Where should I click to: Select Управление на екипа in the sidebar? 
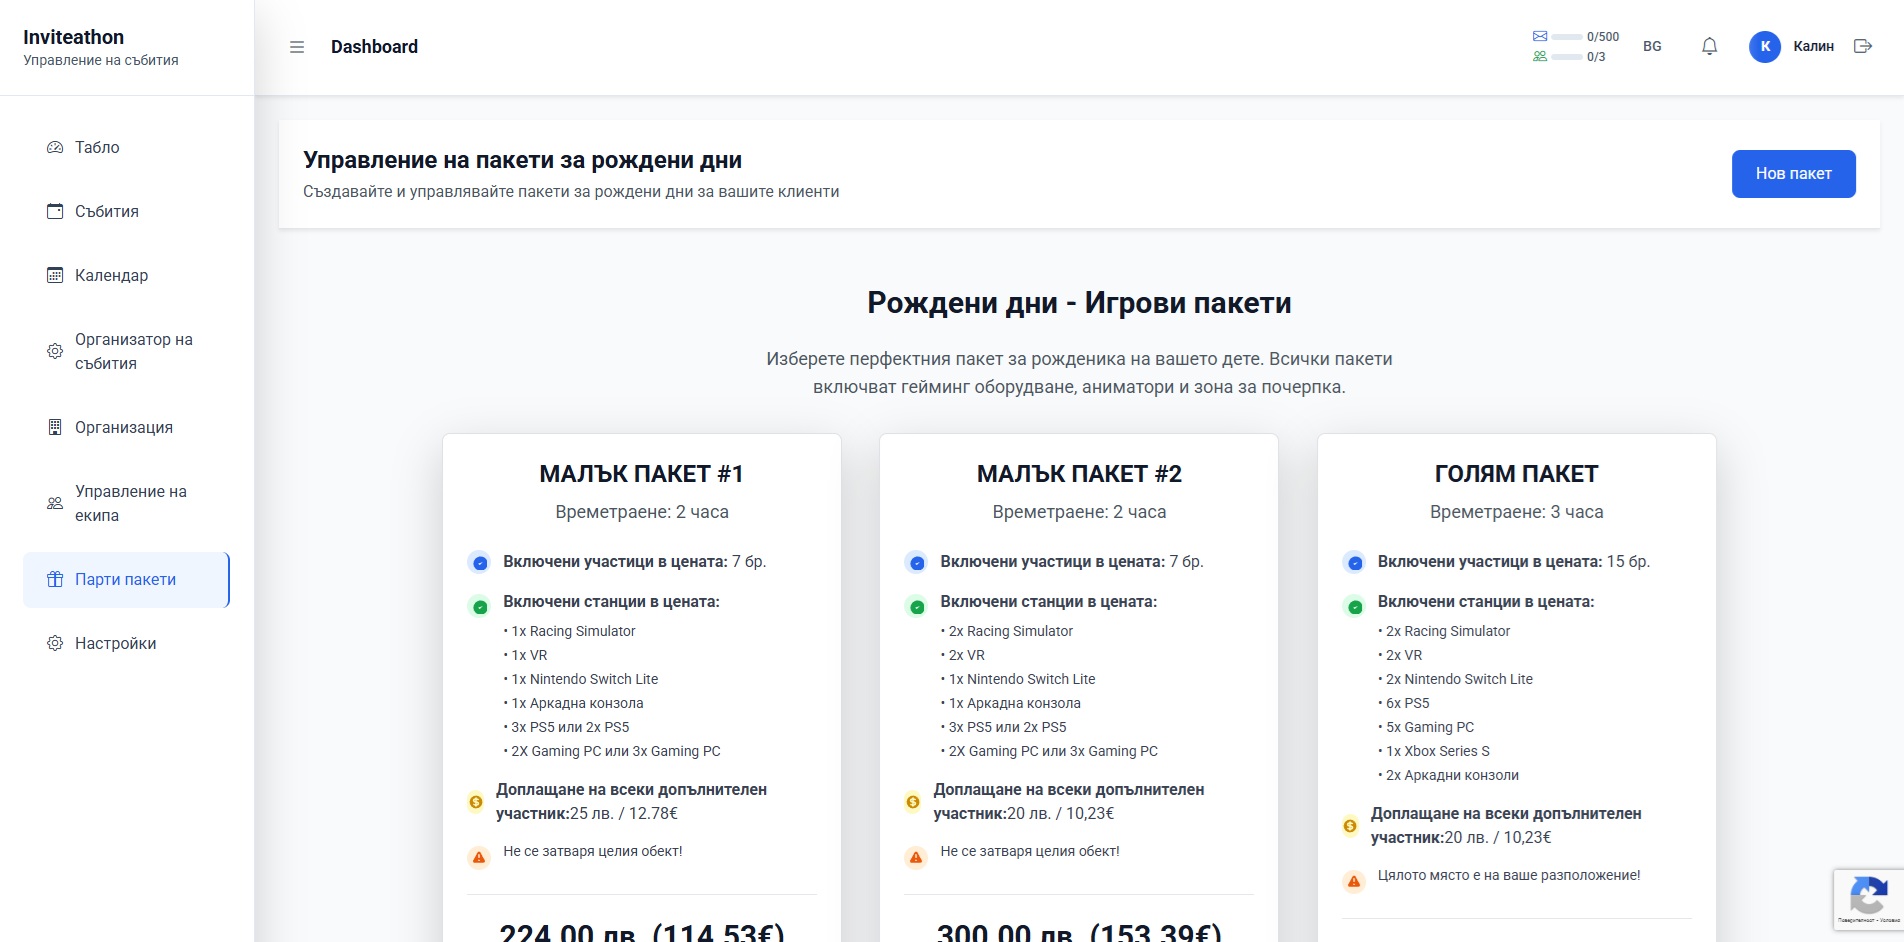coord(129,503)
